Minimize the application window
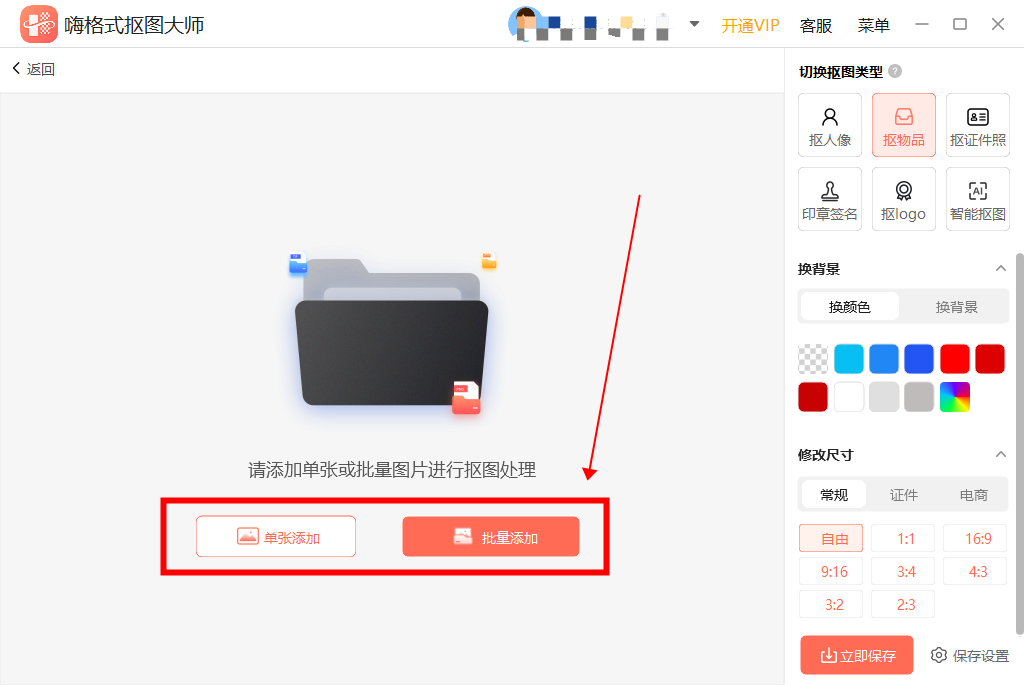 921,24
